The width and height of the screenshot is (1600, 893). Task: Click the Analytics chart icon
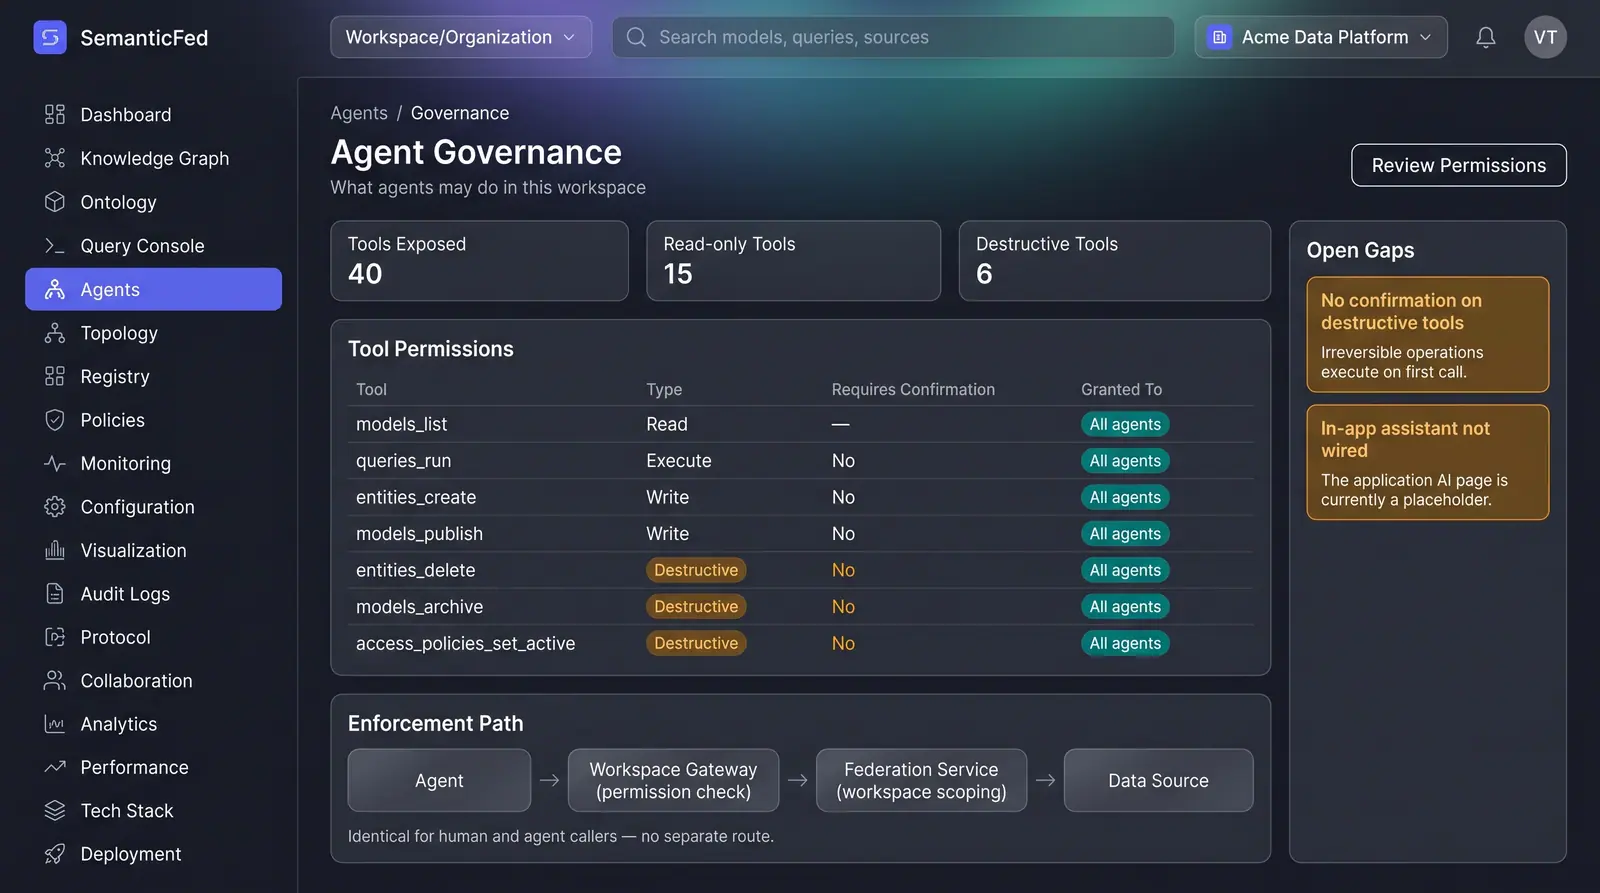pyautogui.click(x=55, y=723)
